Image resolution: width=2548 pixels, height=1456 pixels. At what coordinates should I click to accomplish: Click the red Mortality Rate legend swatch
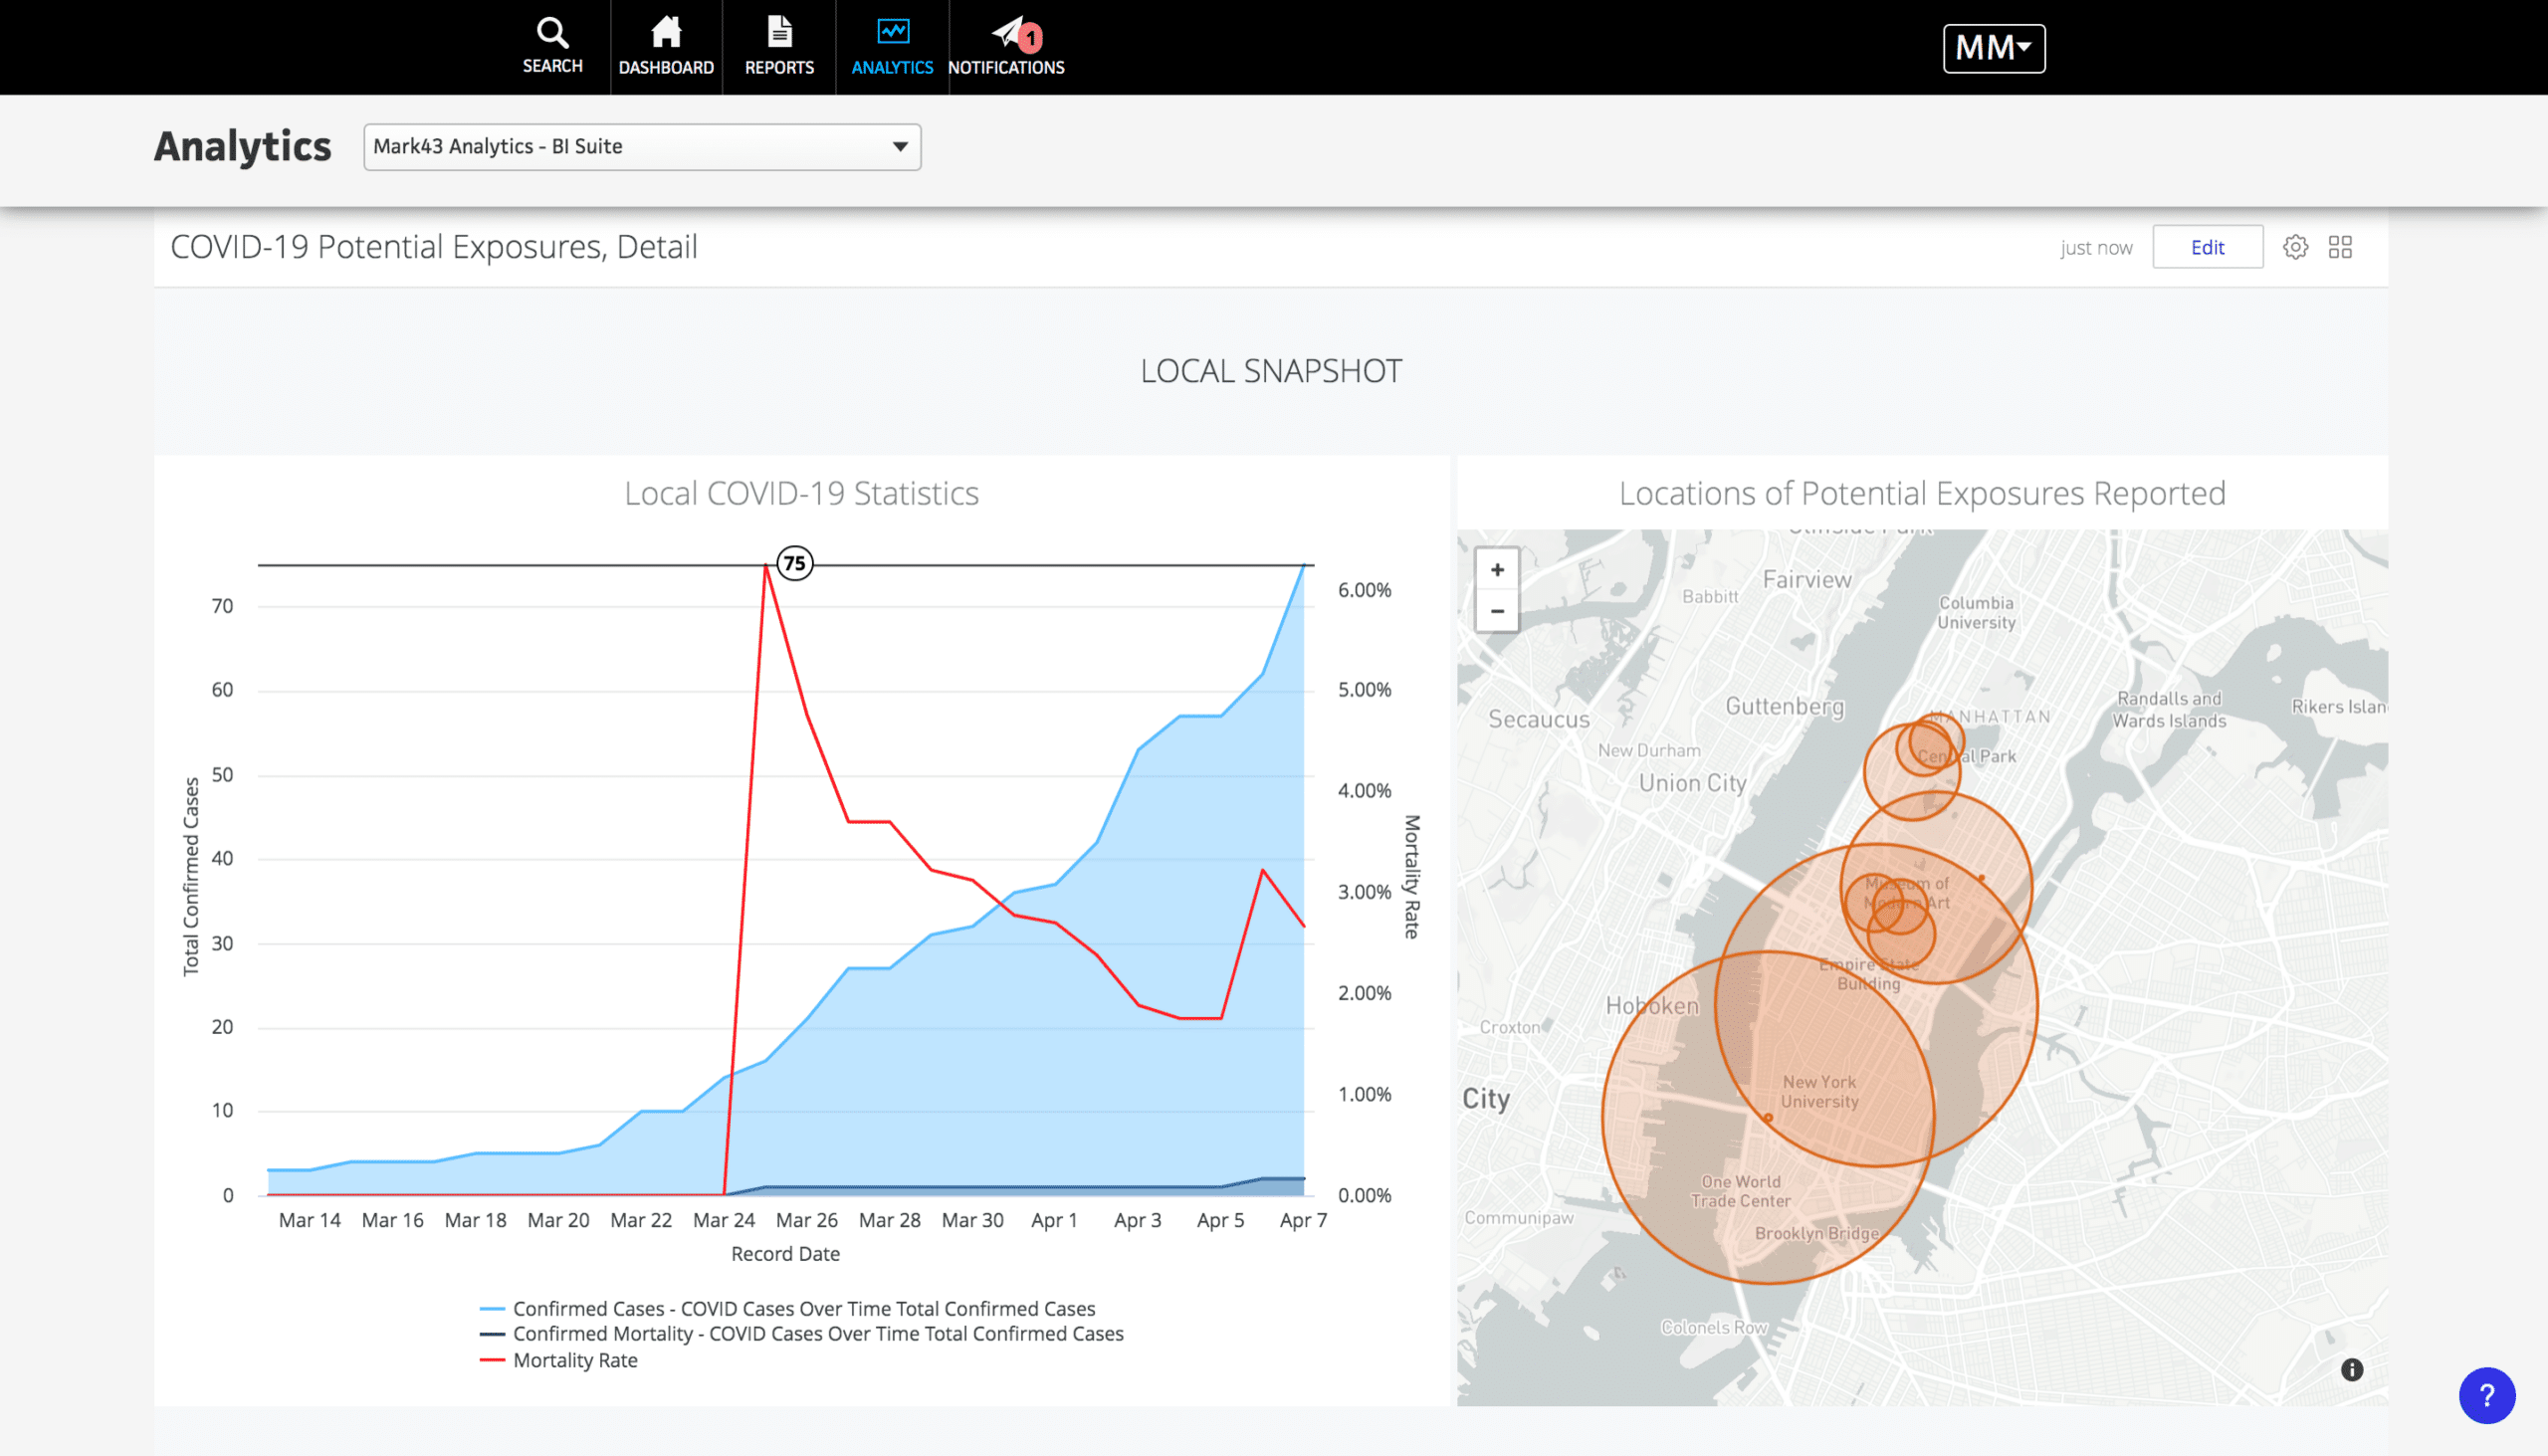point(491,1360)
